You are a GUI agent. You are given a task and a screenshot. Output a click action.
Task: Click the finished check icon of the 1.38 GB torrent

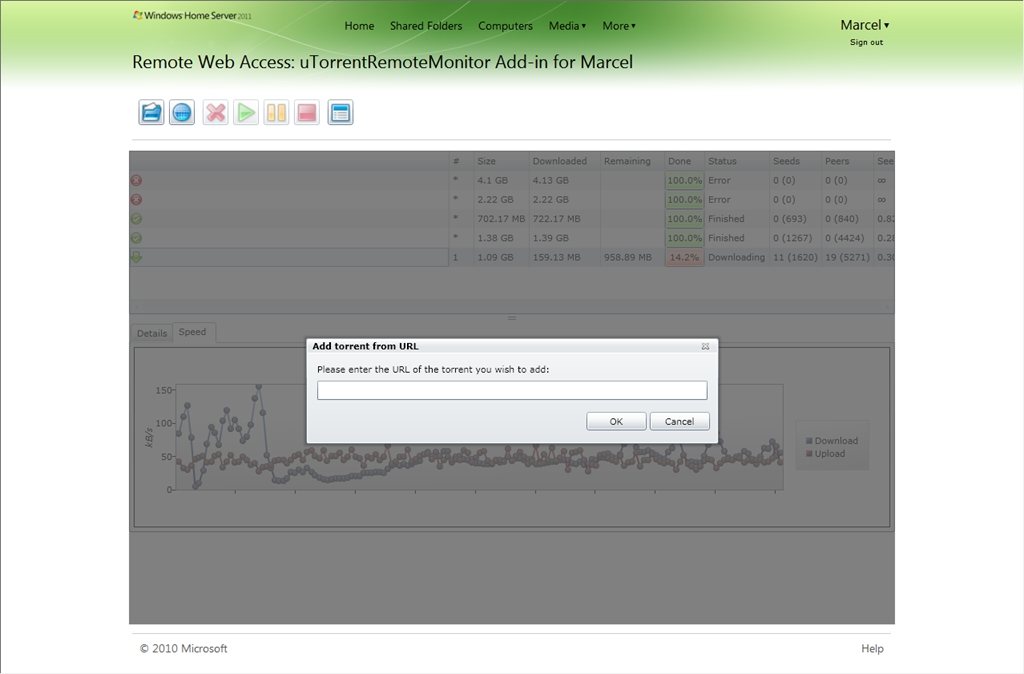coord(136,238)
